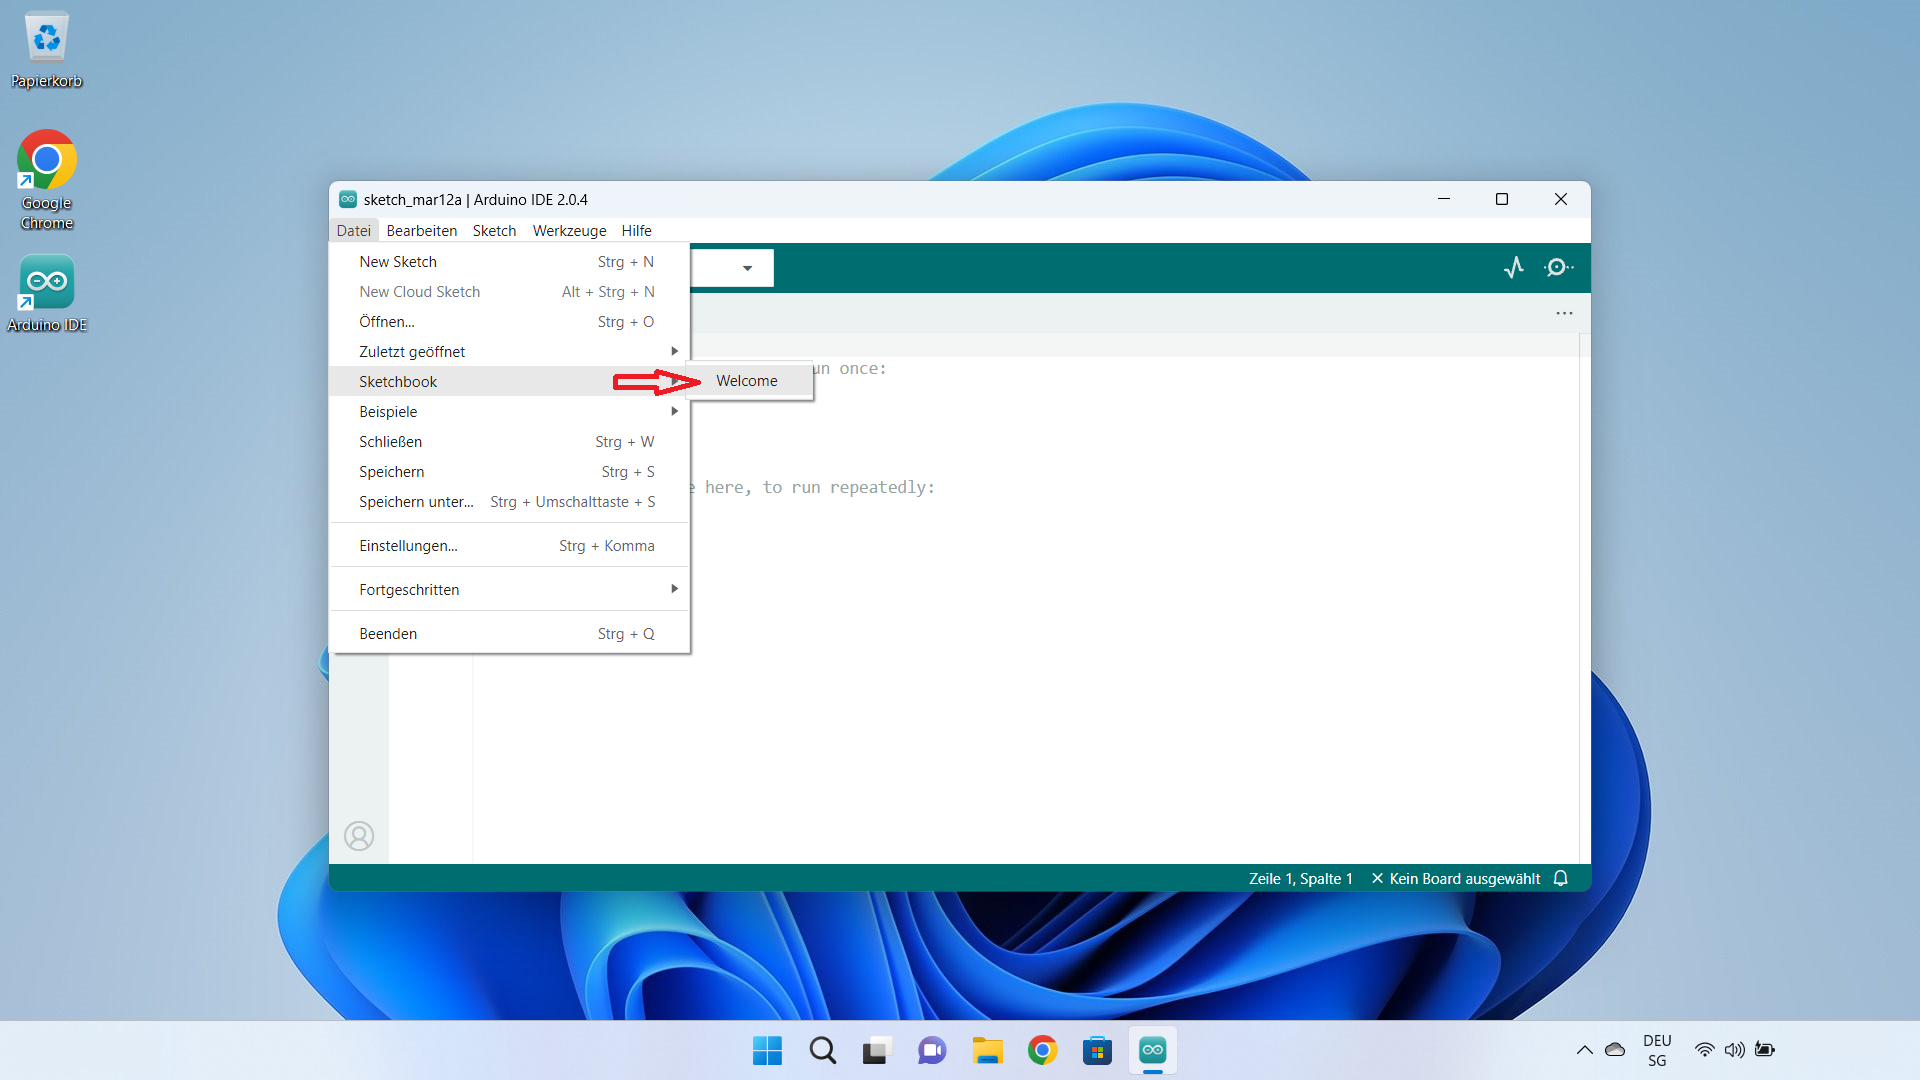Show hidden system tray icons chevron

tap(1584, 1050)
